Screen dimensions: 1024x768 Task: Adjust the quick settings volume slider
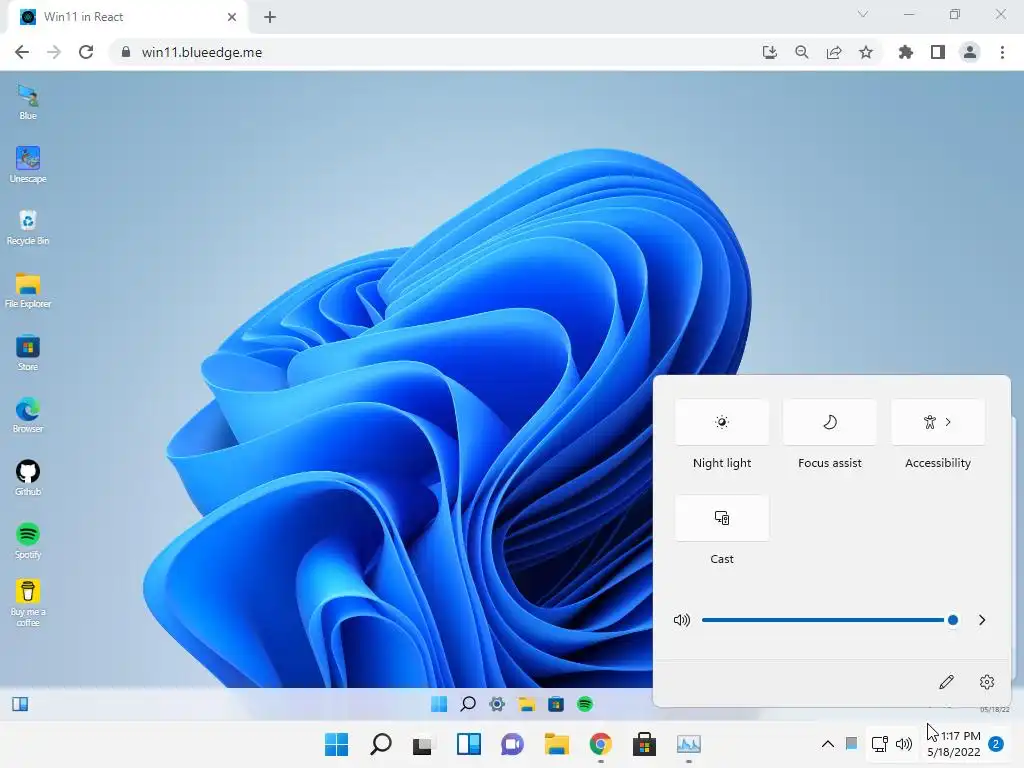pos(830,620)
